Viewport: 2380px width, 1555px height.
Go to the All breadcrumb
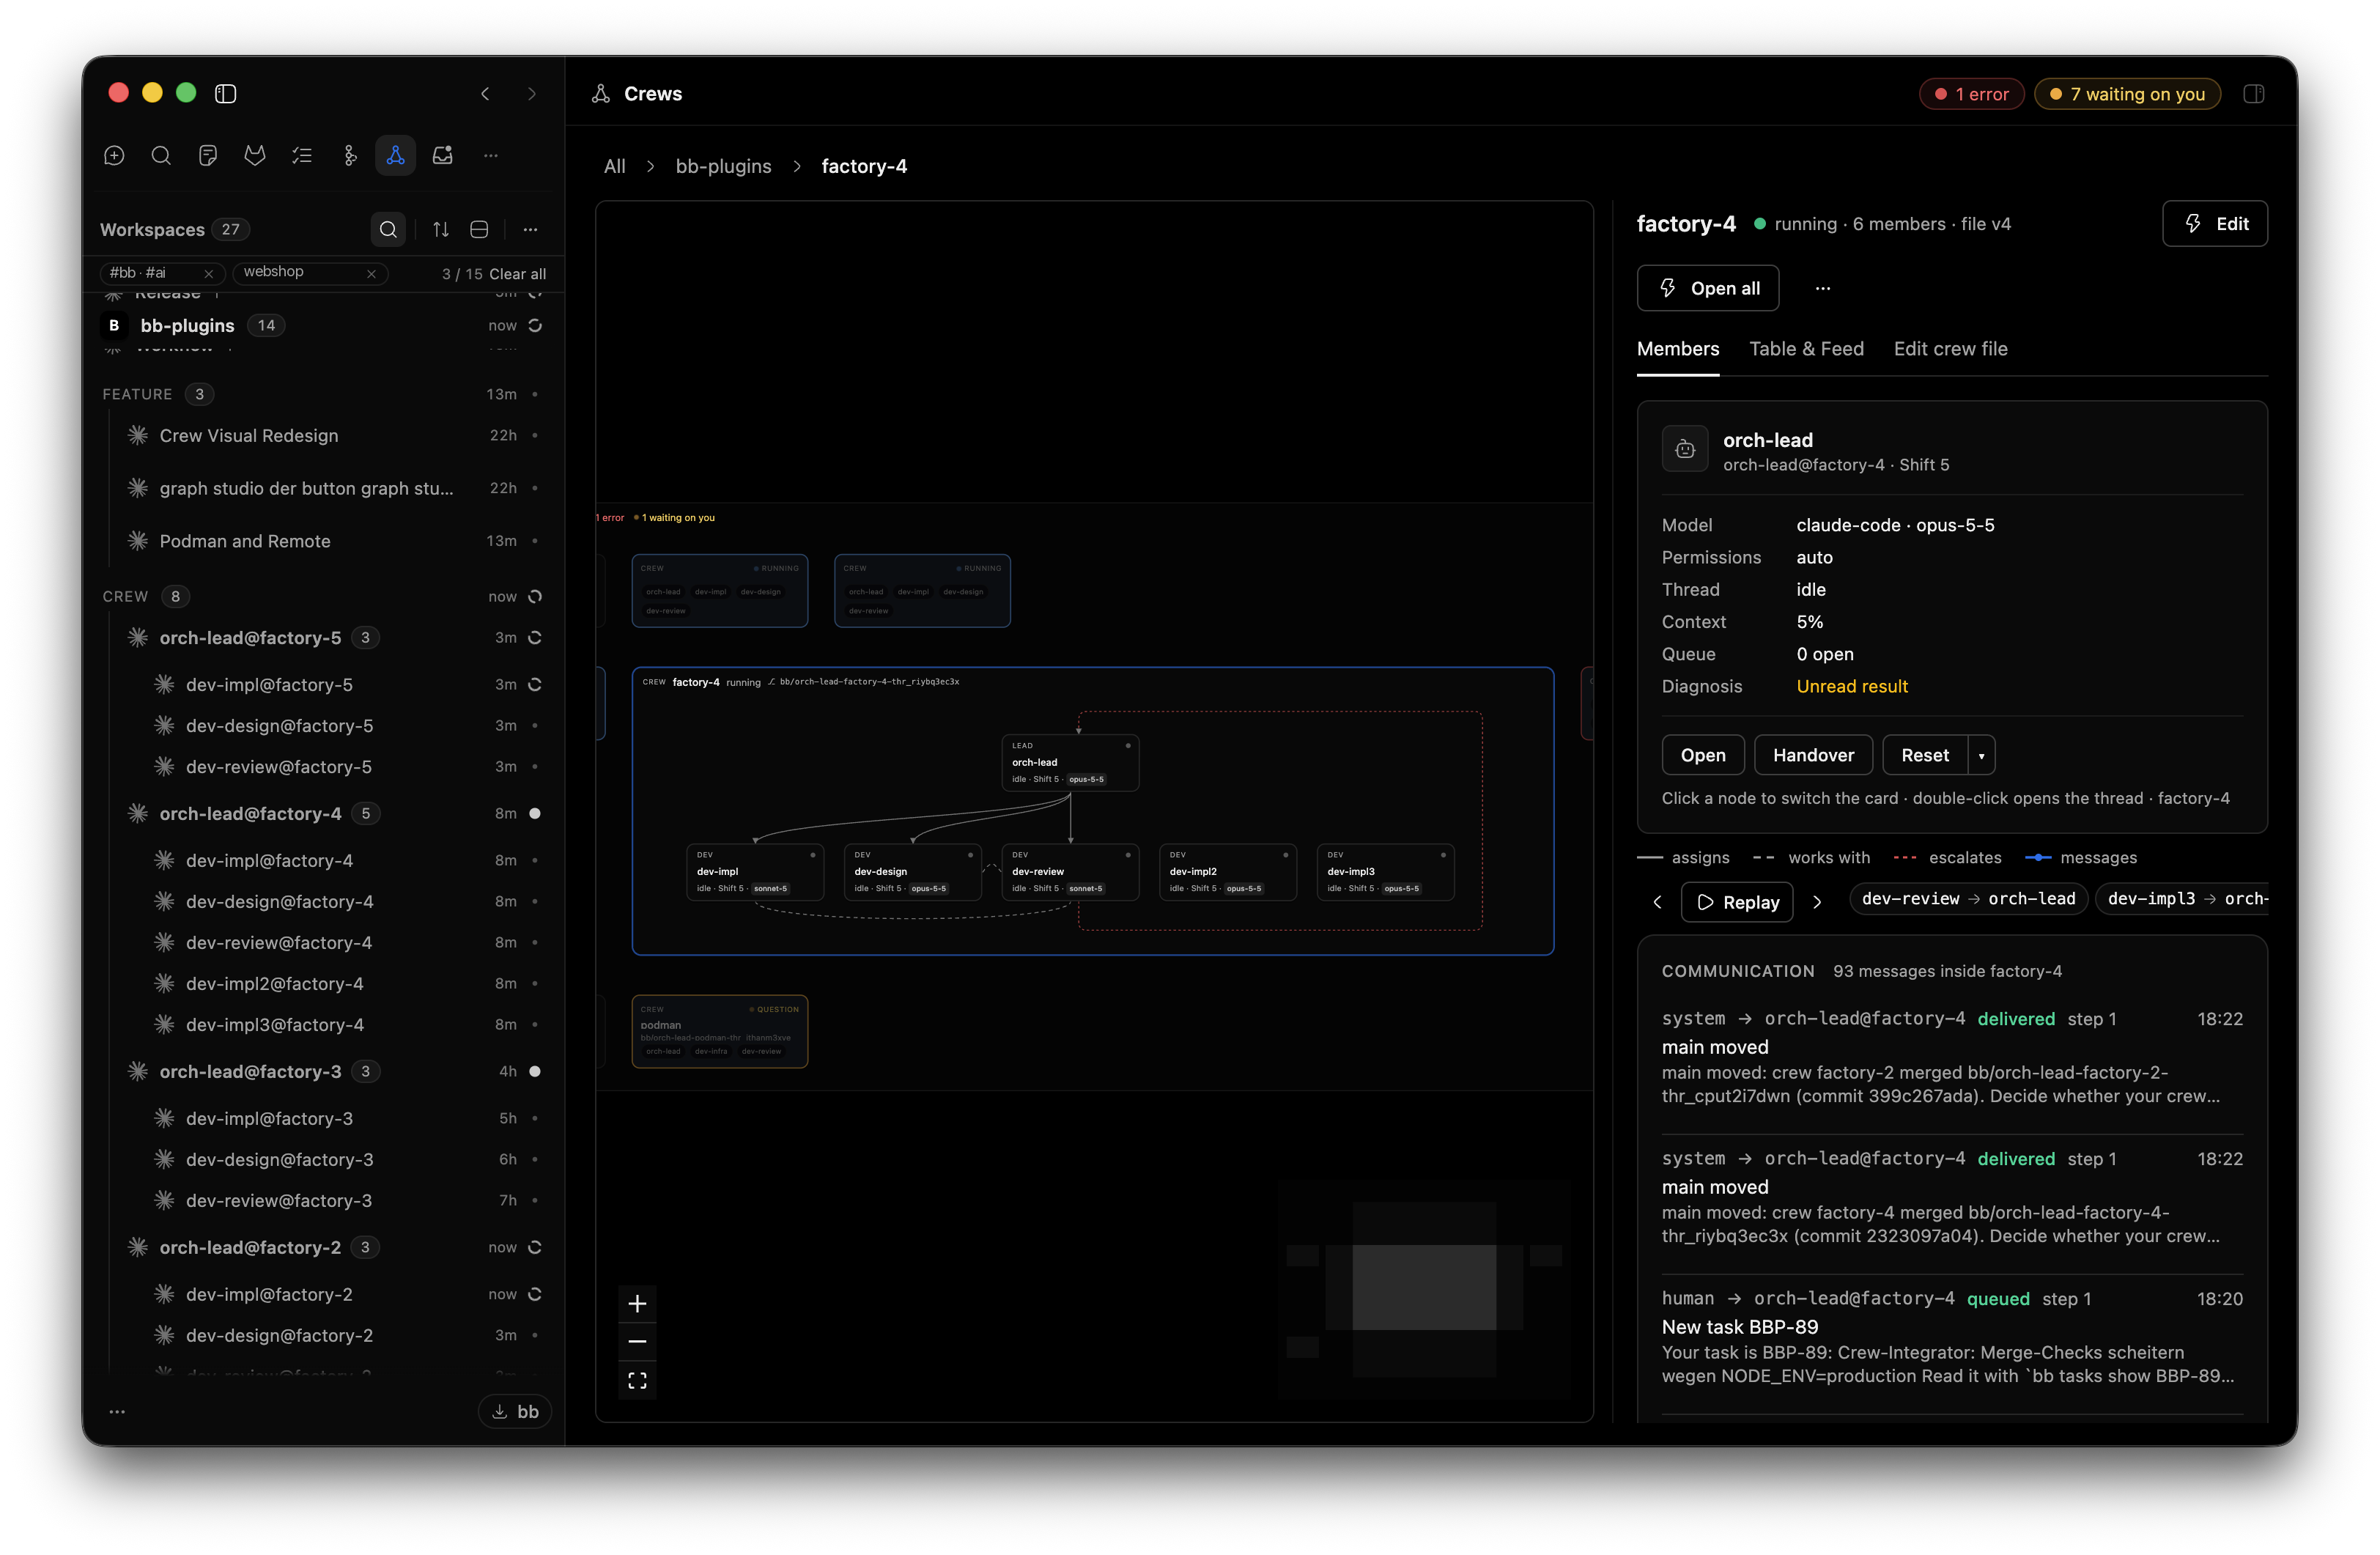point(614,166)
